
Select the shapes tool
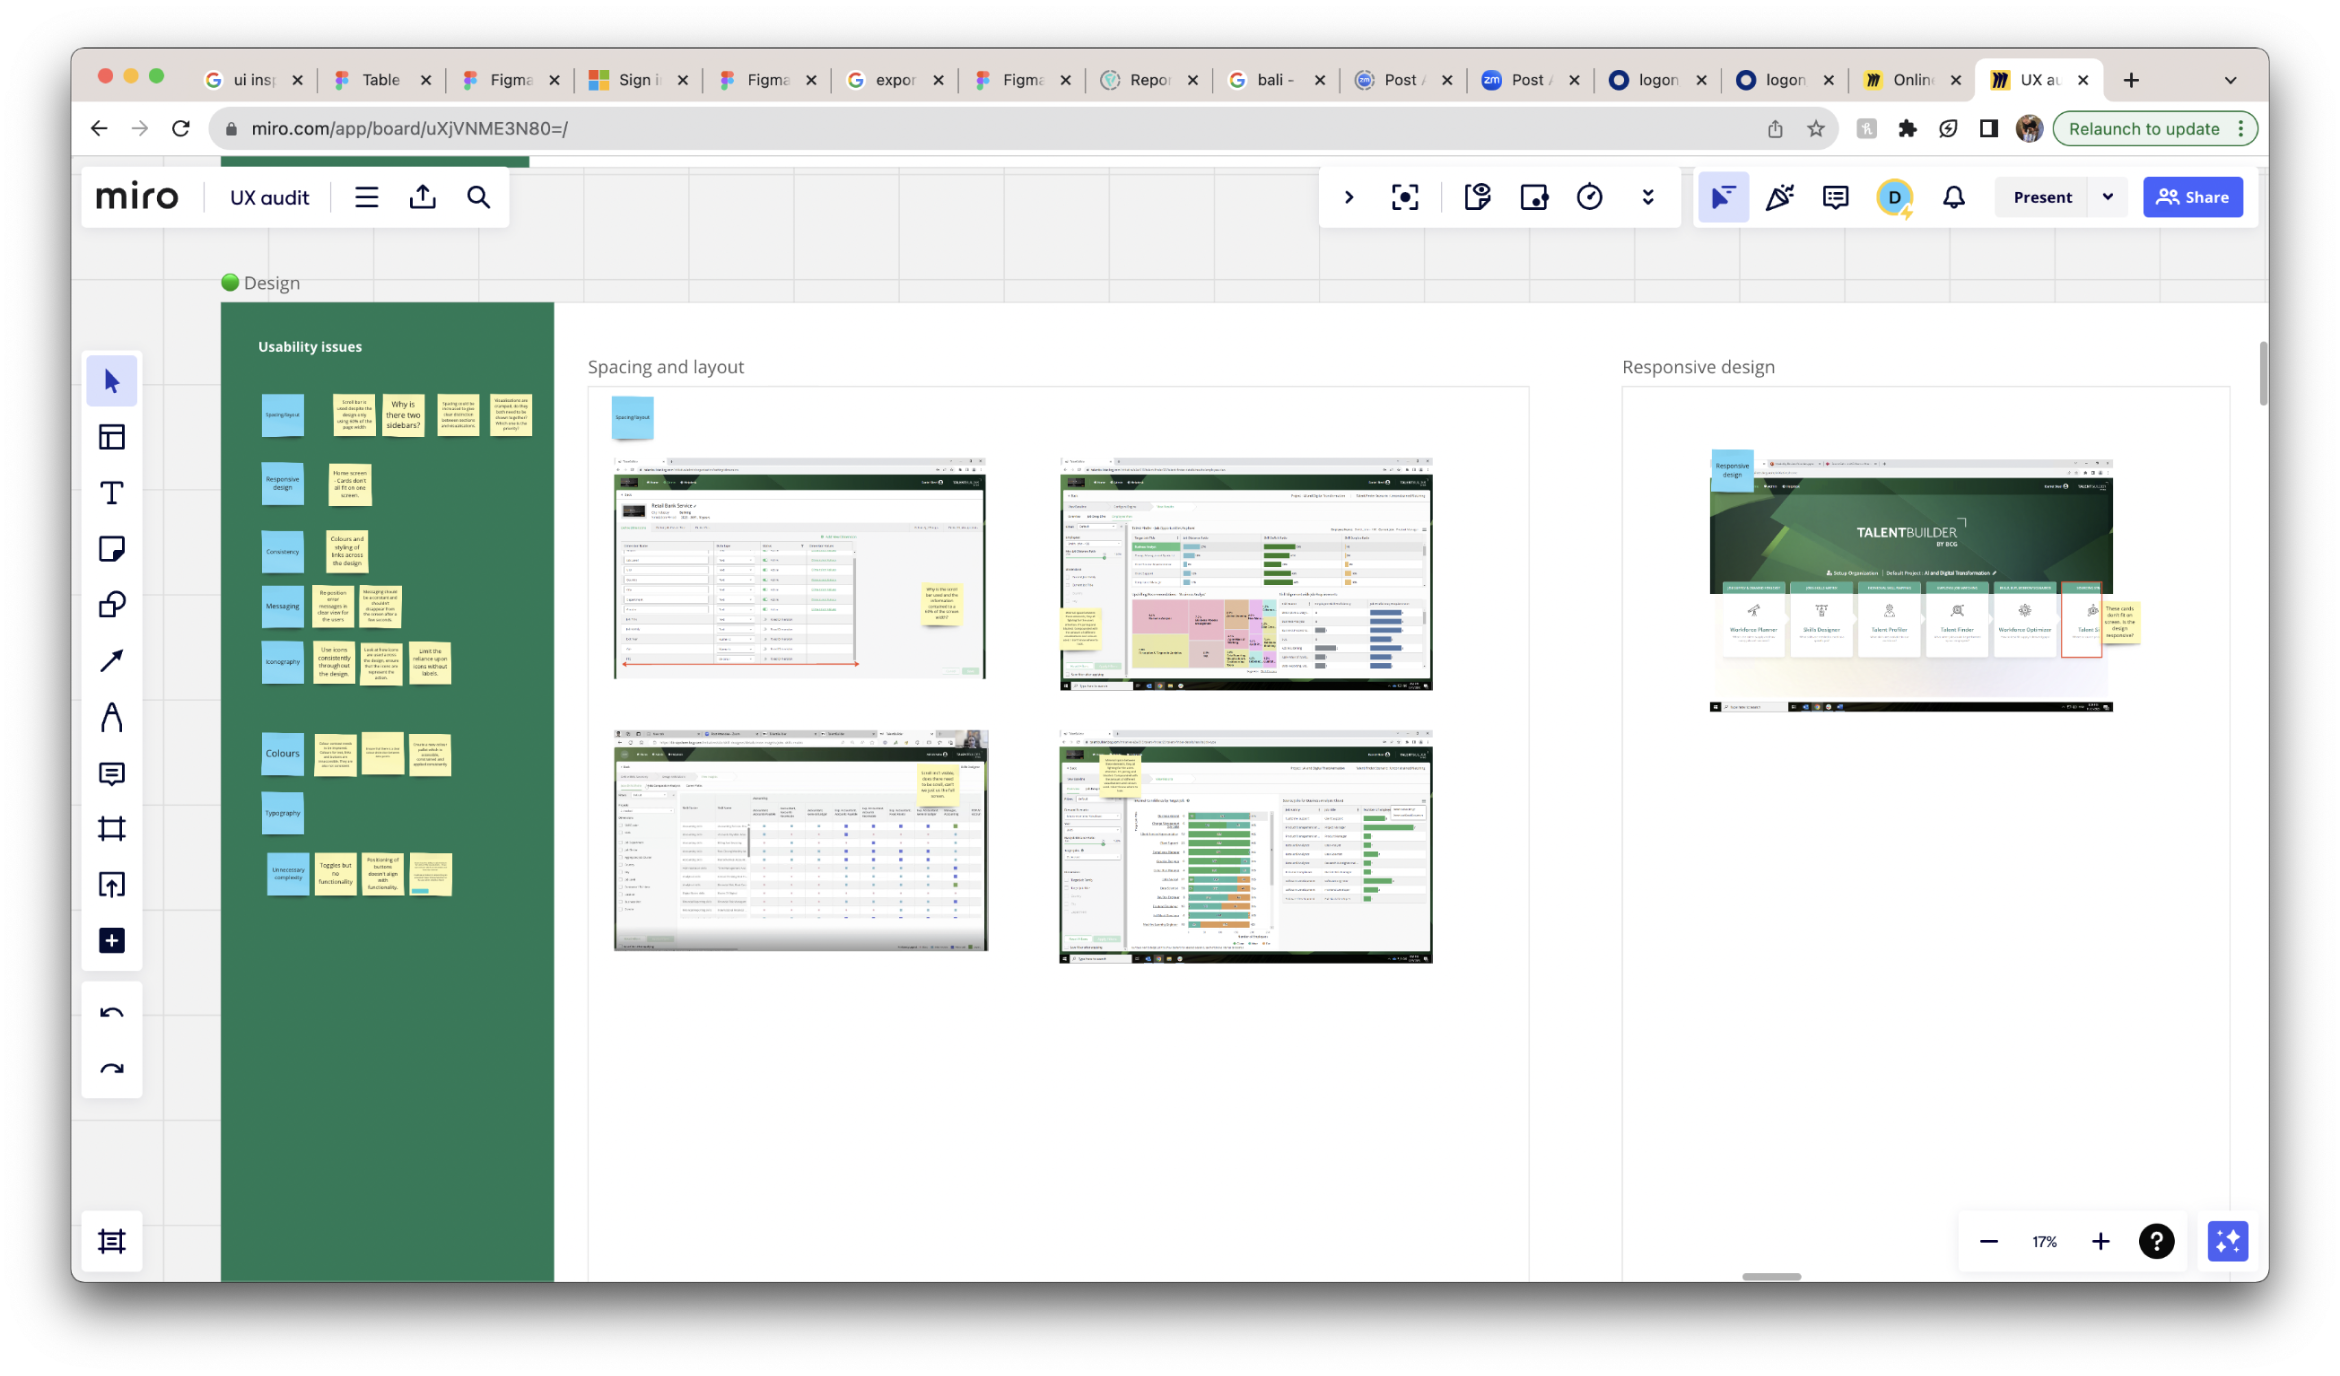tap(112, 605)
